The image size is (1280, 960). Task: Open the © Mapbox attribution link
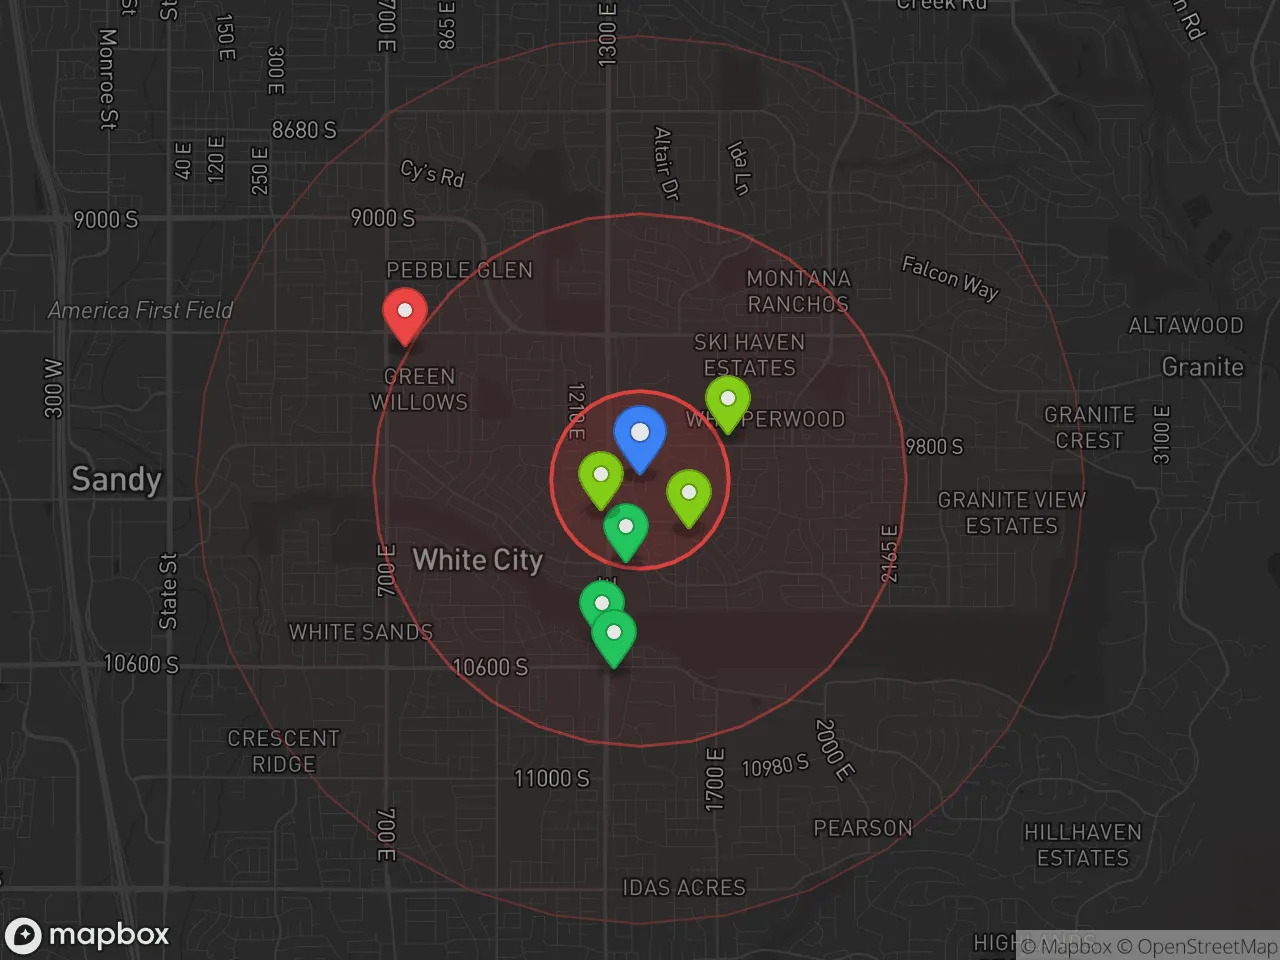1066,946
